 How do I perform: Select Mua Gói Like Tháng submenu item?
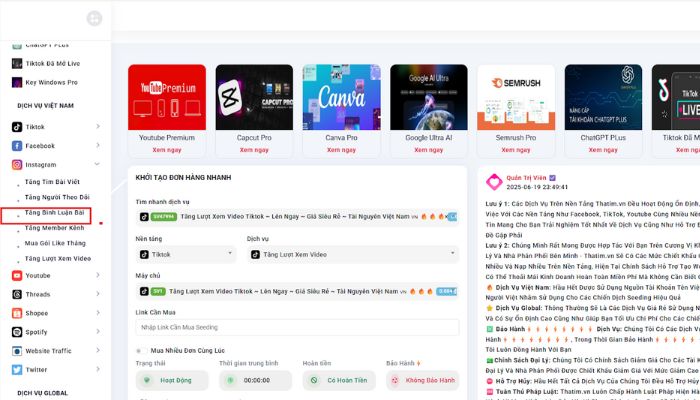55,243
